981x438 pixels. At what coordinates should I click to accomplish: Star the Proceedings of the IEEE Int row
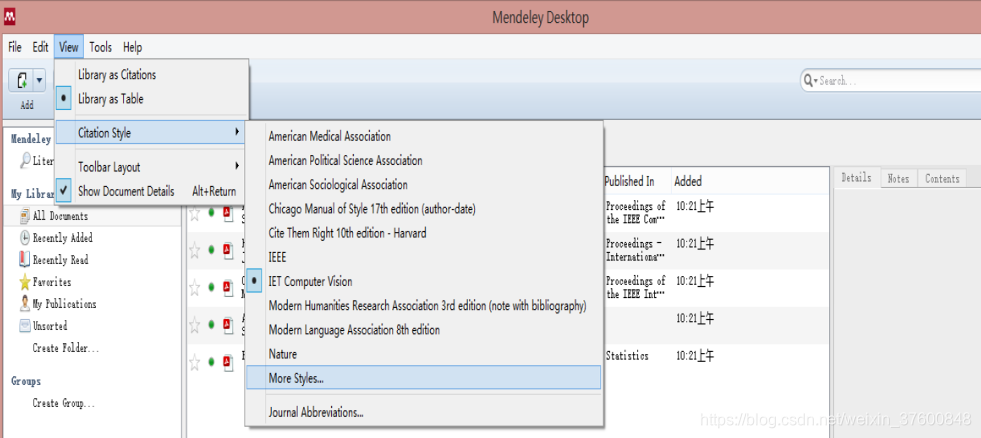tap(195, 288)
